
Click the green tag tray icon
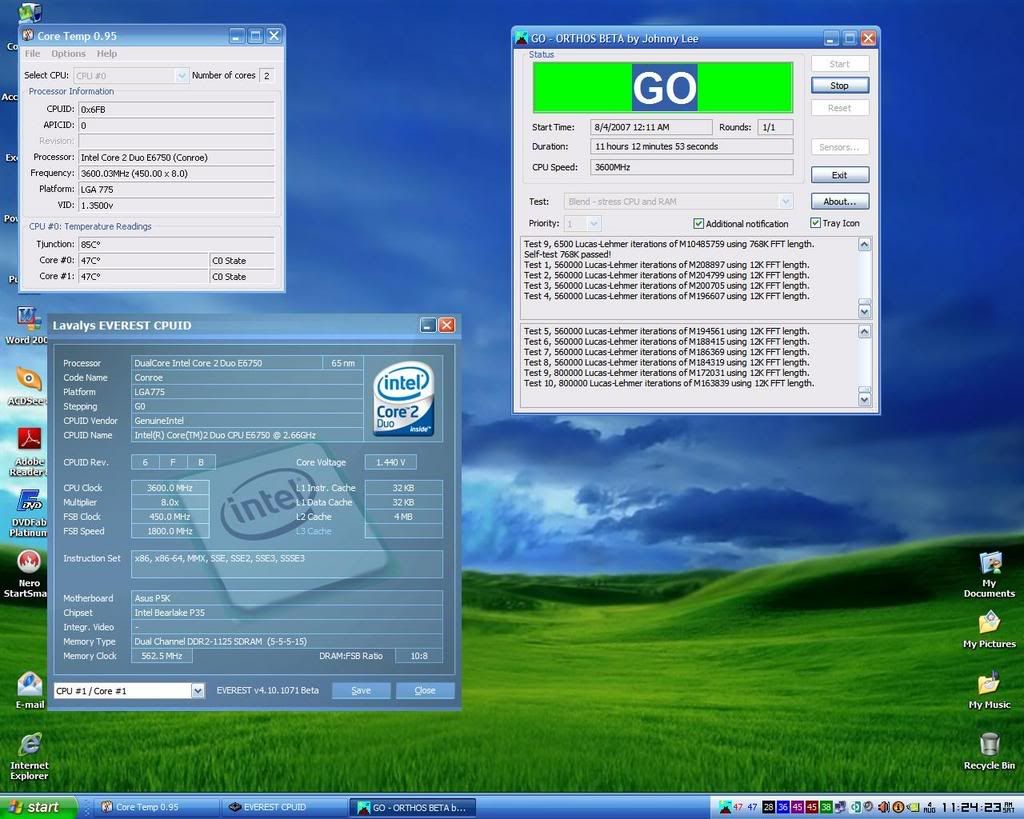[913, 807]
